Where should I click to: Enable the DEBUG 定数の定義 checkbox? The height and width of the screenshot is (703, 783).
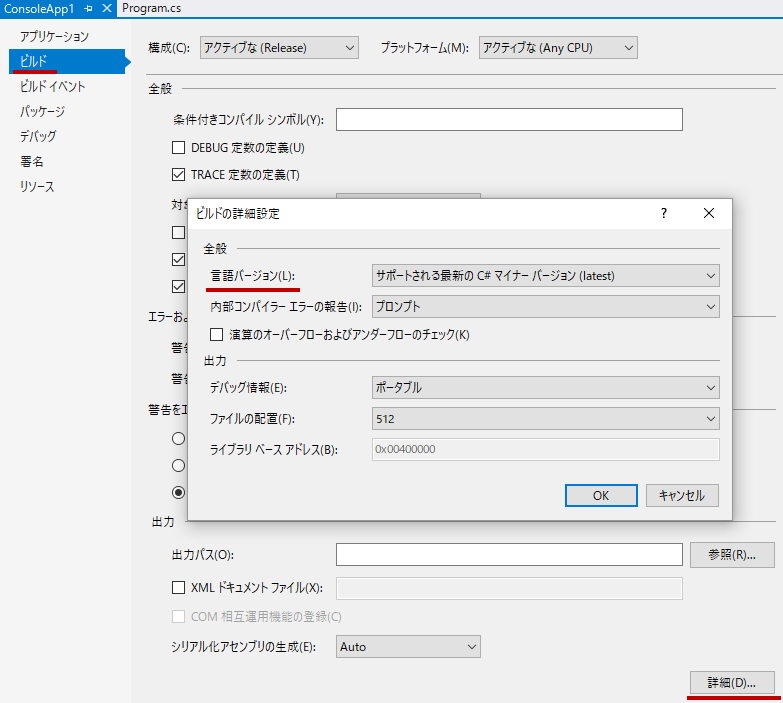tap(178, 148)
